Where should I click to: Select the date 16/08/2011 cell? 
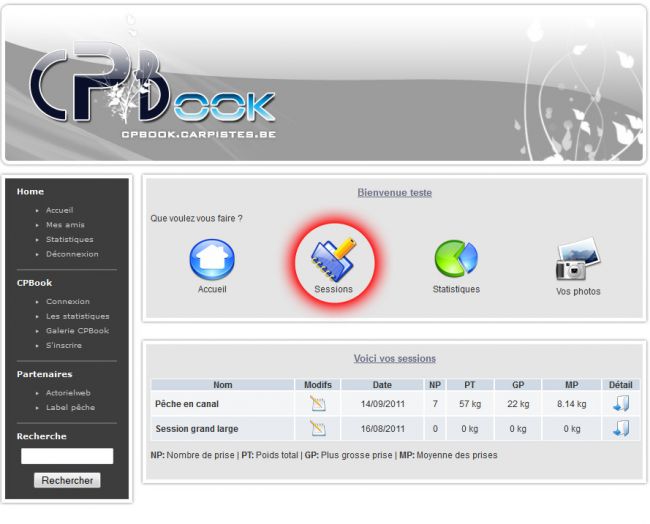pyautogui.click(x=382, y=429)
